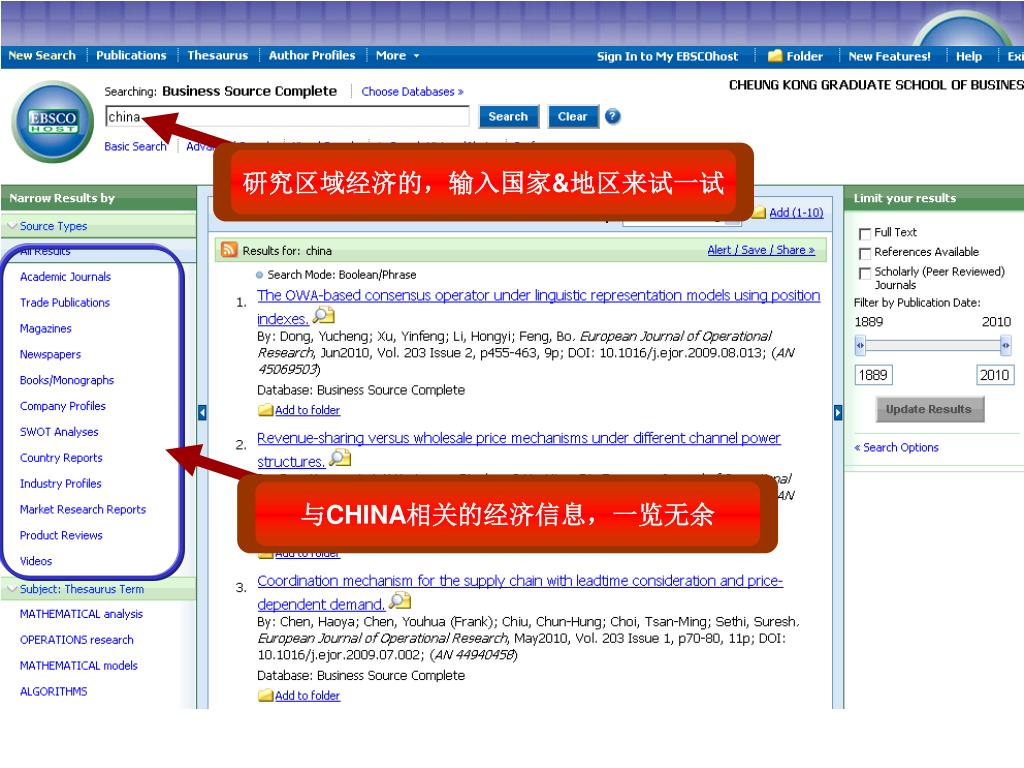This screenshot has width=1024, height=768.
Task: Open the Publications menu item
Action: click(x=131, y=56)
